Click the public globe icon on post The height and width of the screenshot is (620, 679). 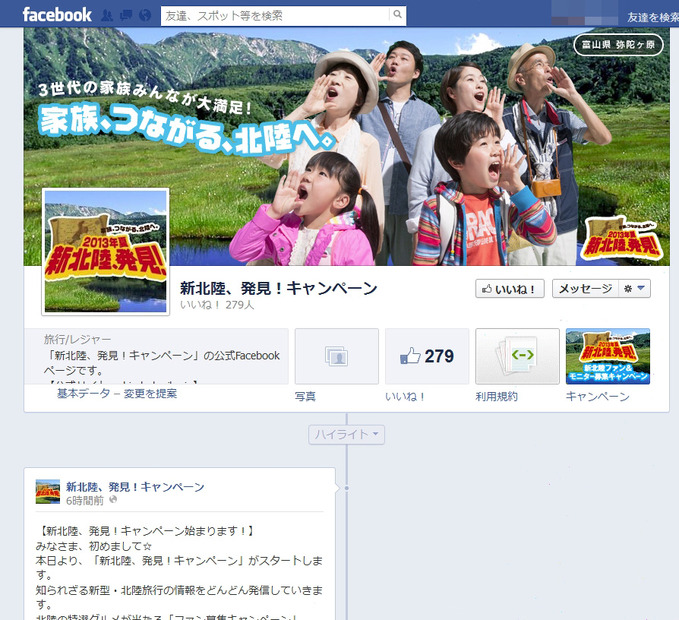113,500
